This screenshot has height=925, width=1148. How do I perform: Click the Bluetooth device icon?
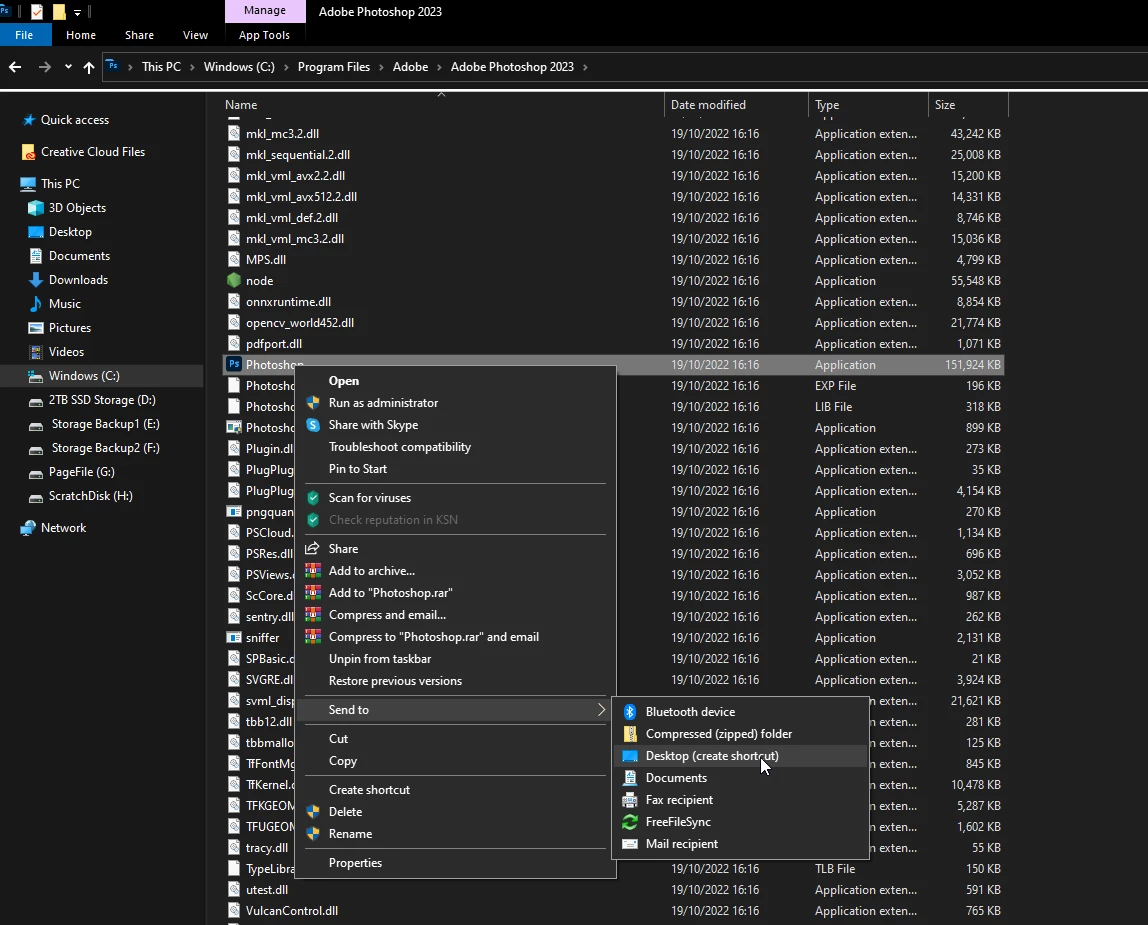(x=630, y=712)
